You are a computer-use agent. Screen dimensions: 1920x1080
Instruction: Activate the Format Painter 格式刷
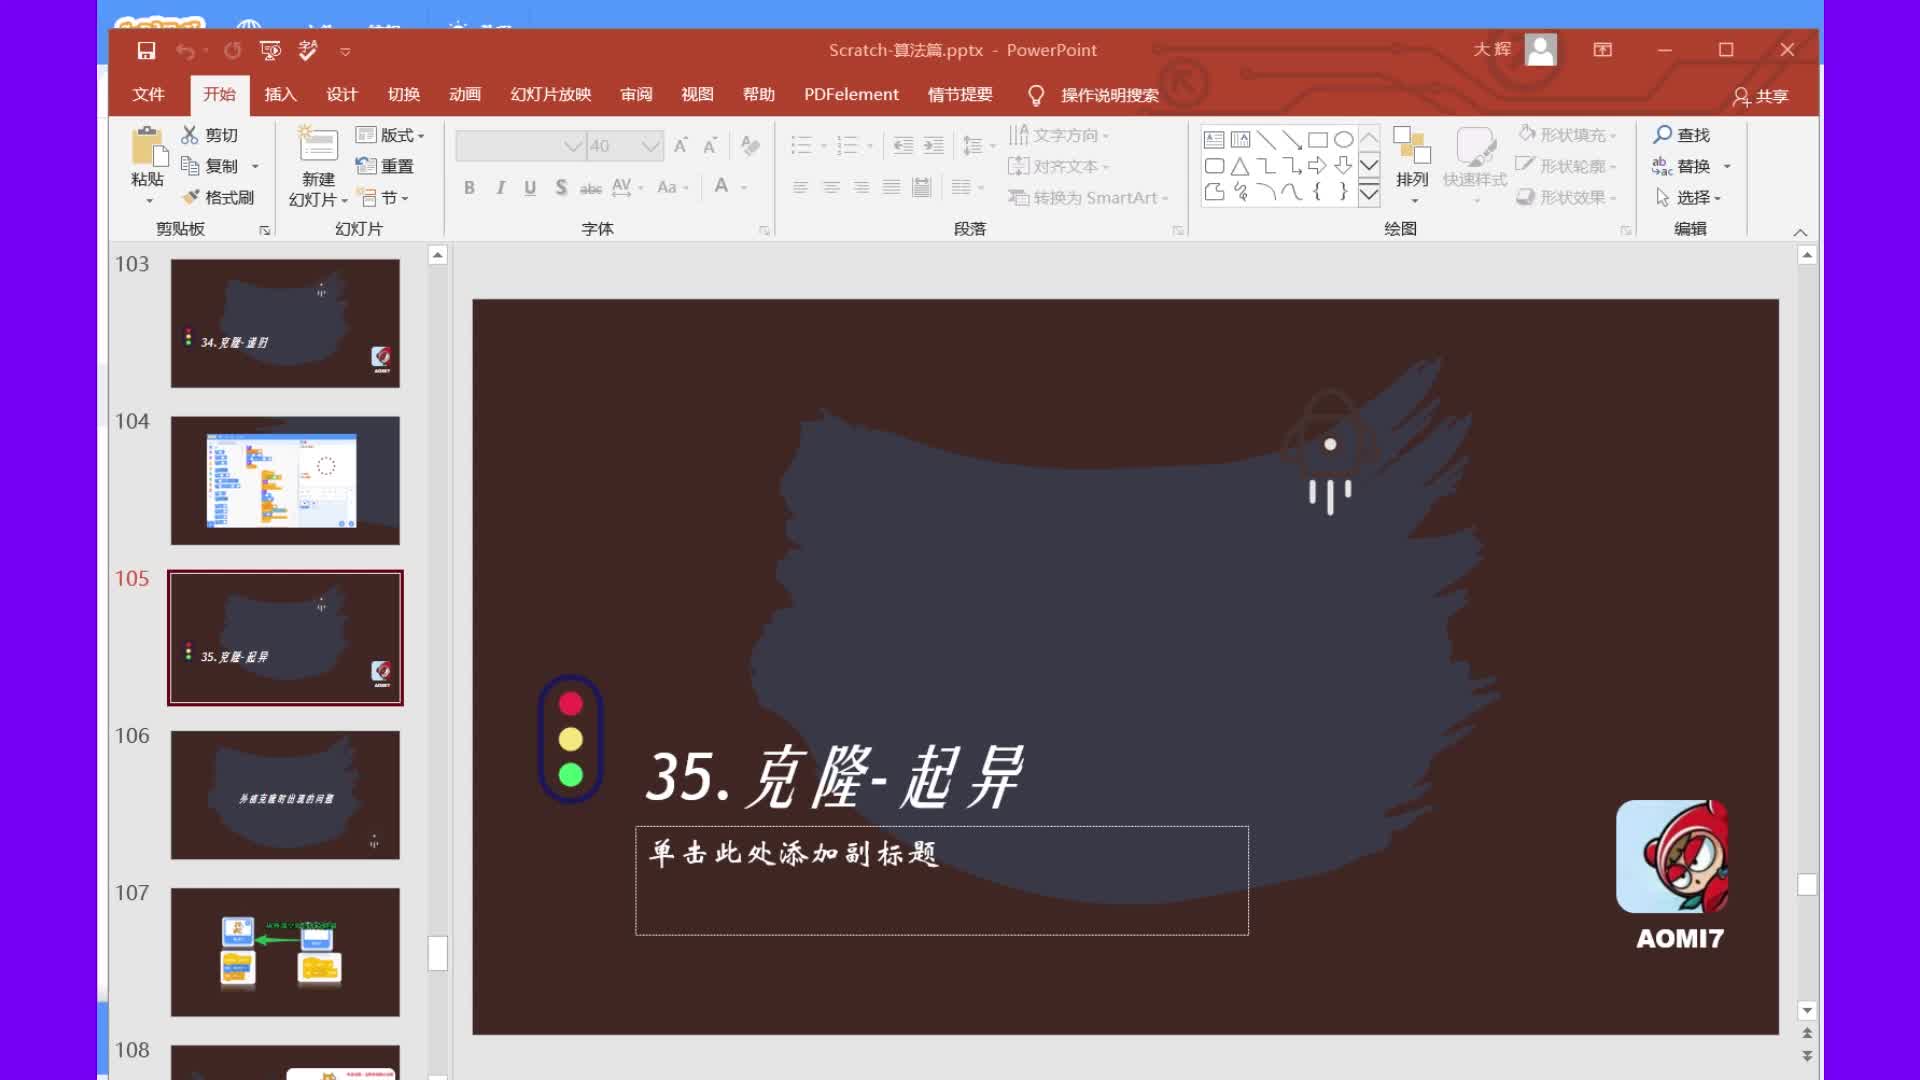(x=218, y=198)
